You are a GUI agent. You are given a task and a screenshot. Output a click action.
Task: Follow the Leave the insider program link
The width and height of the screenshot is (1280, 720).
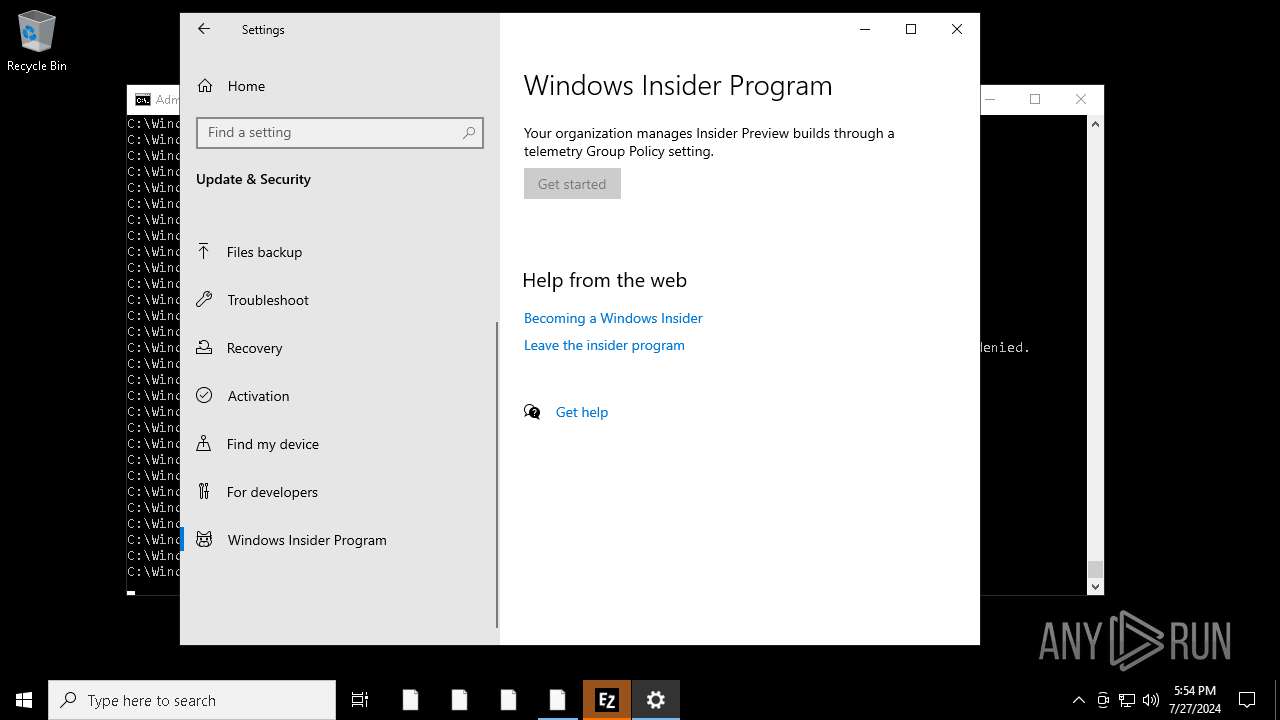[x=604, y=345]
